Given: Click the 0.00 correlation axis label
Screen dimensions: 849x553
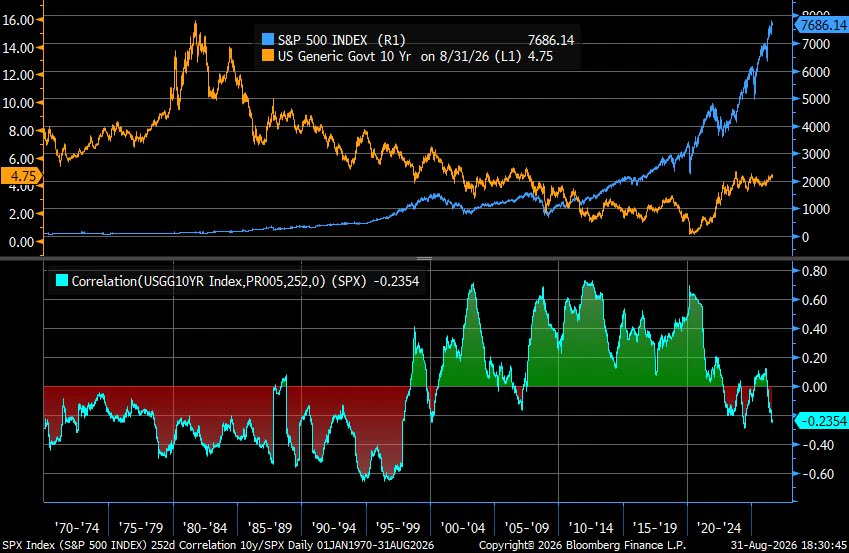Looking at the screenshot, I should pos(814,387).
